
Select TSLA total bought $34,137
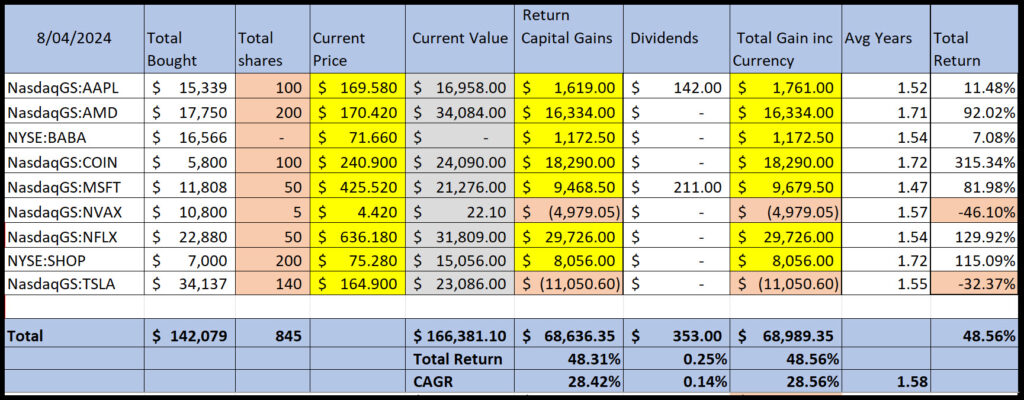coord(189,284)
